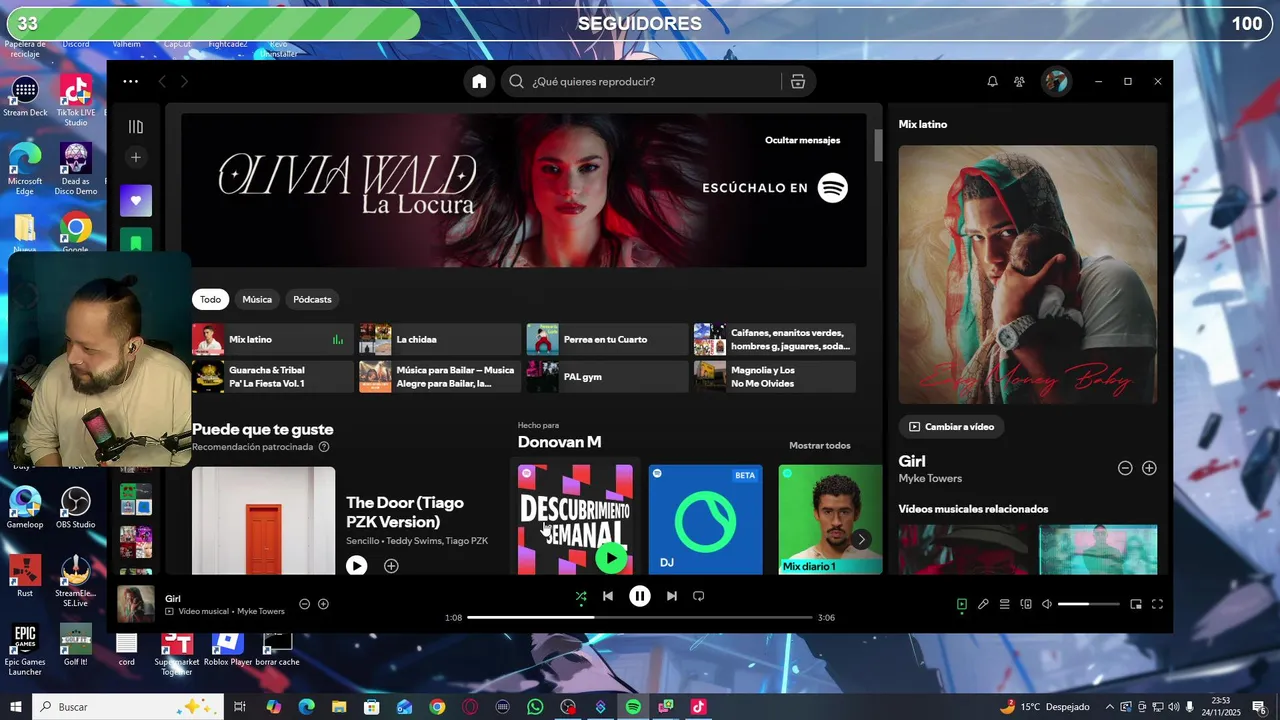
Task: Open Spotify notifications bell
Action: coord(992,82)
